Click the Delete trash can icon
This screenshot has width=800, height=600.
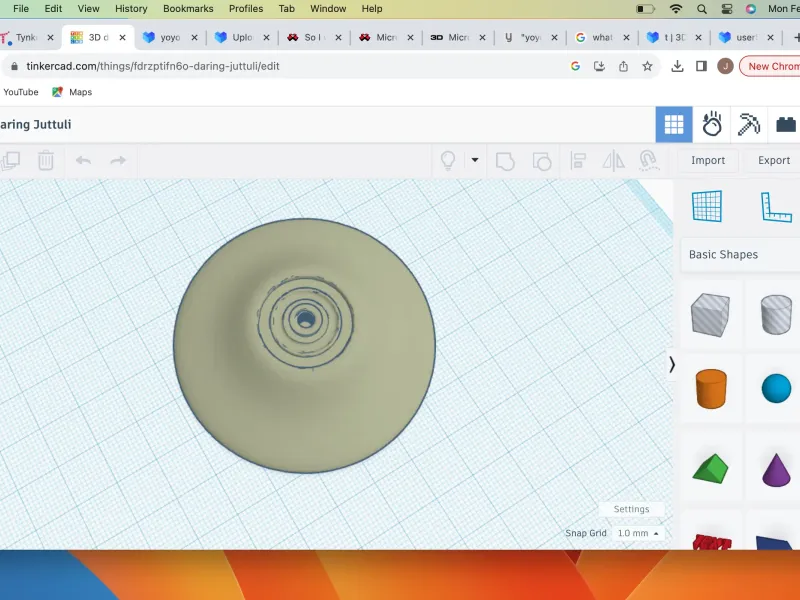pyautogui.click(x=46, y=161)
